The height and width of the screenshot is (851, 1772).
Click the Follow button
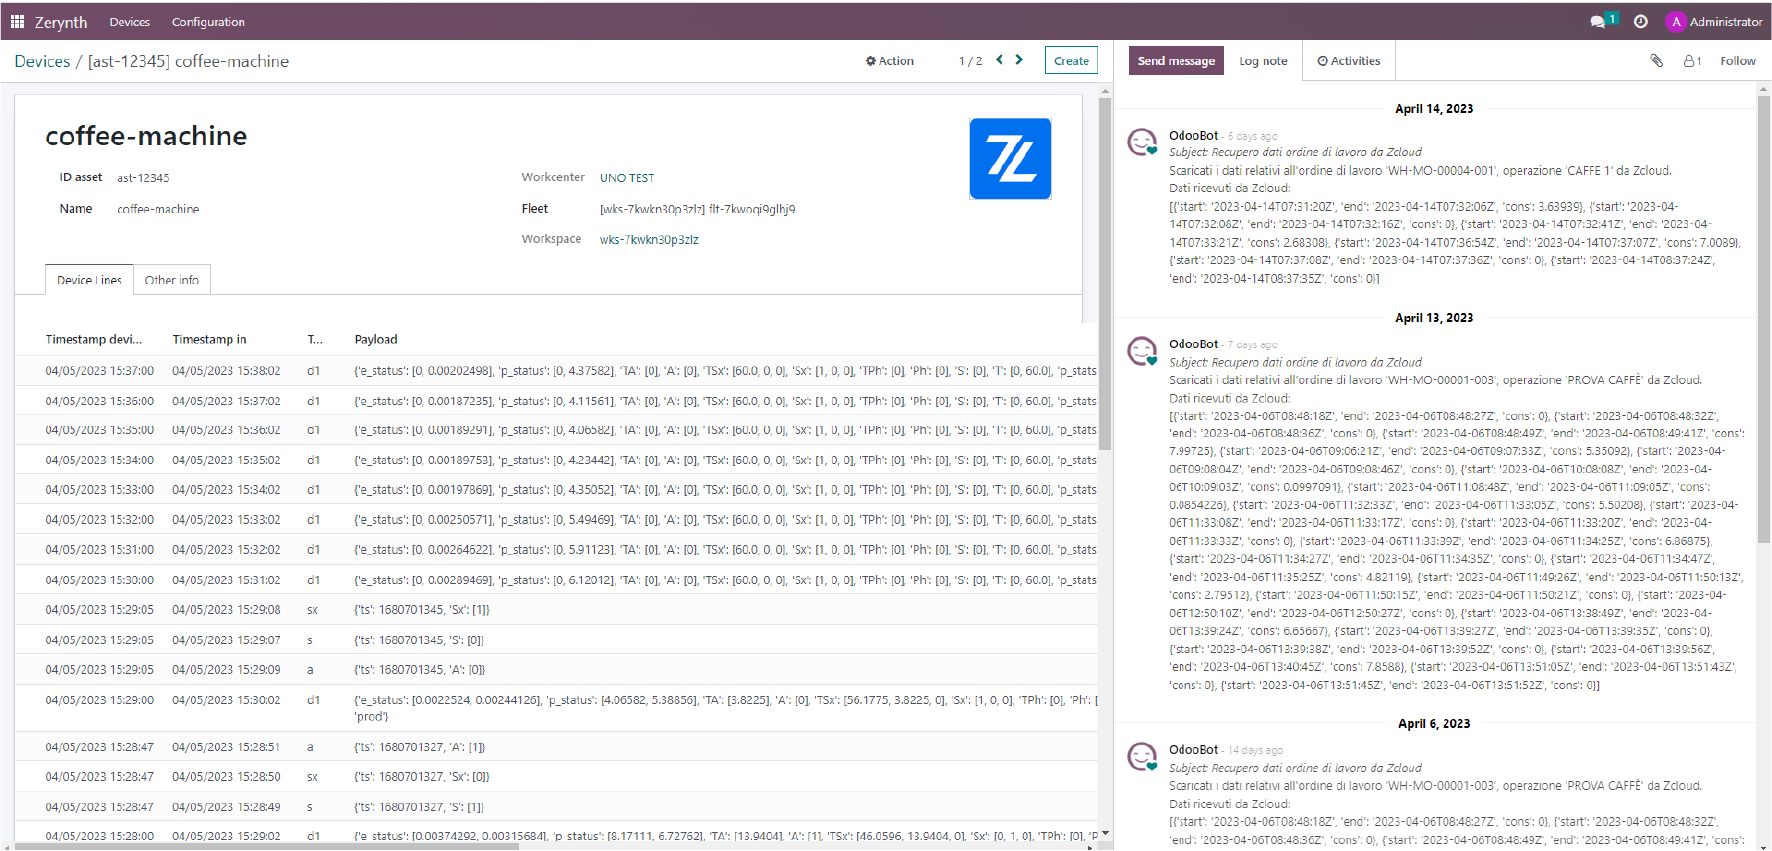(x=1737, y=61)
